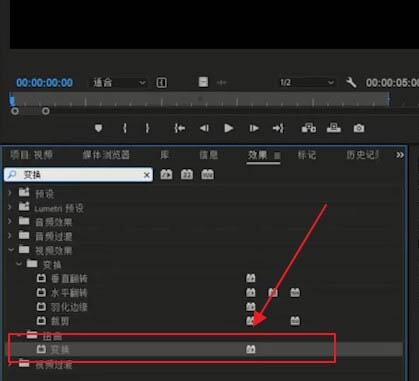The image size is (419, 381).
Task: Click the Export Frame camera icon
Action: click(x=359, y=128)
